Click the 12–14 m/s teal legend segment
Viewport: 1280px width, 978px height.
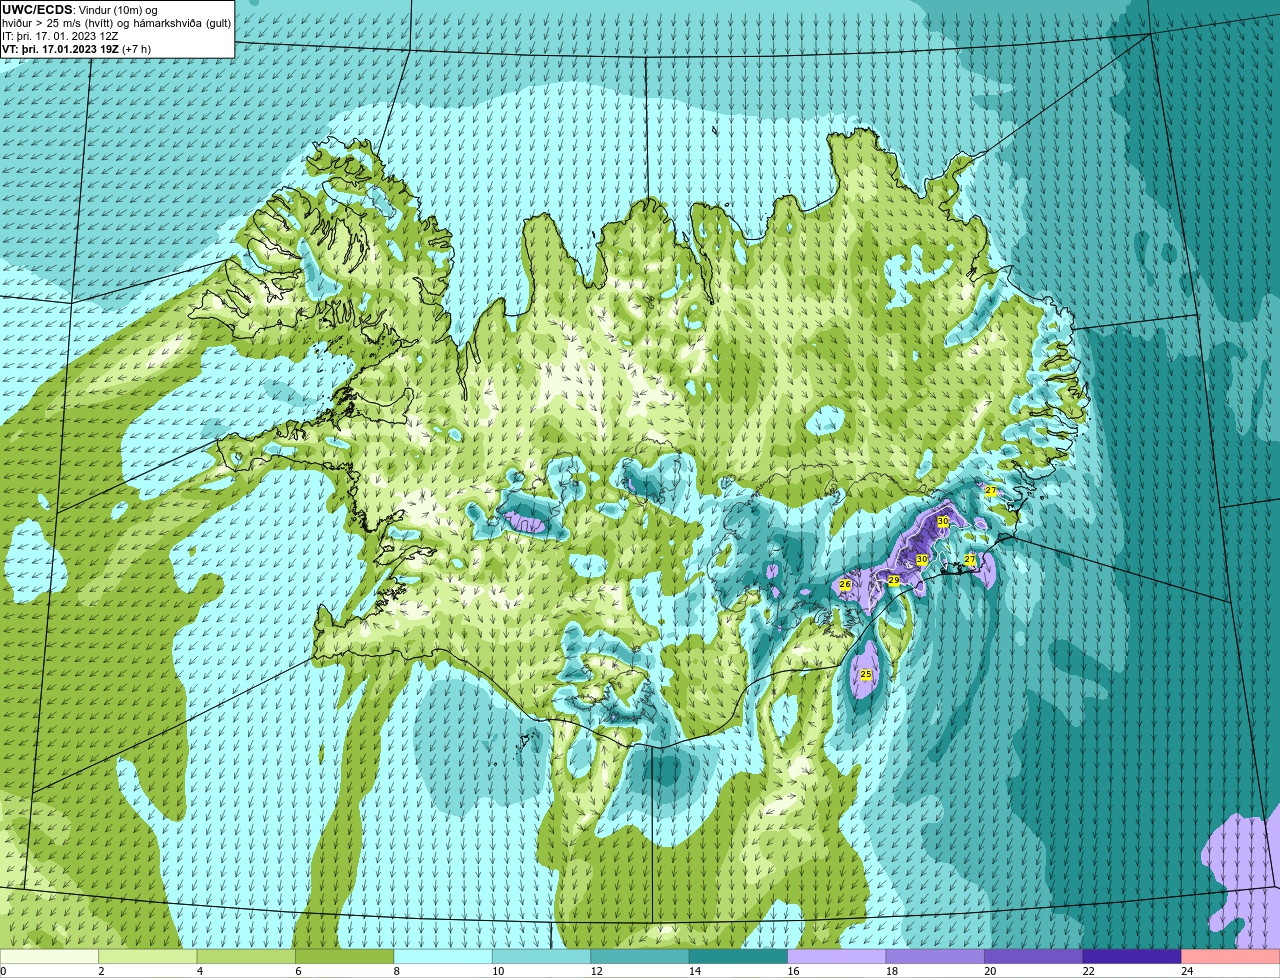[641, 956]
